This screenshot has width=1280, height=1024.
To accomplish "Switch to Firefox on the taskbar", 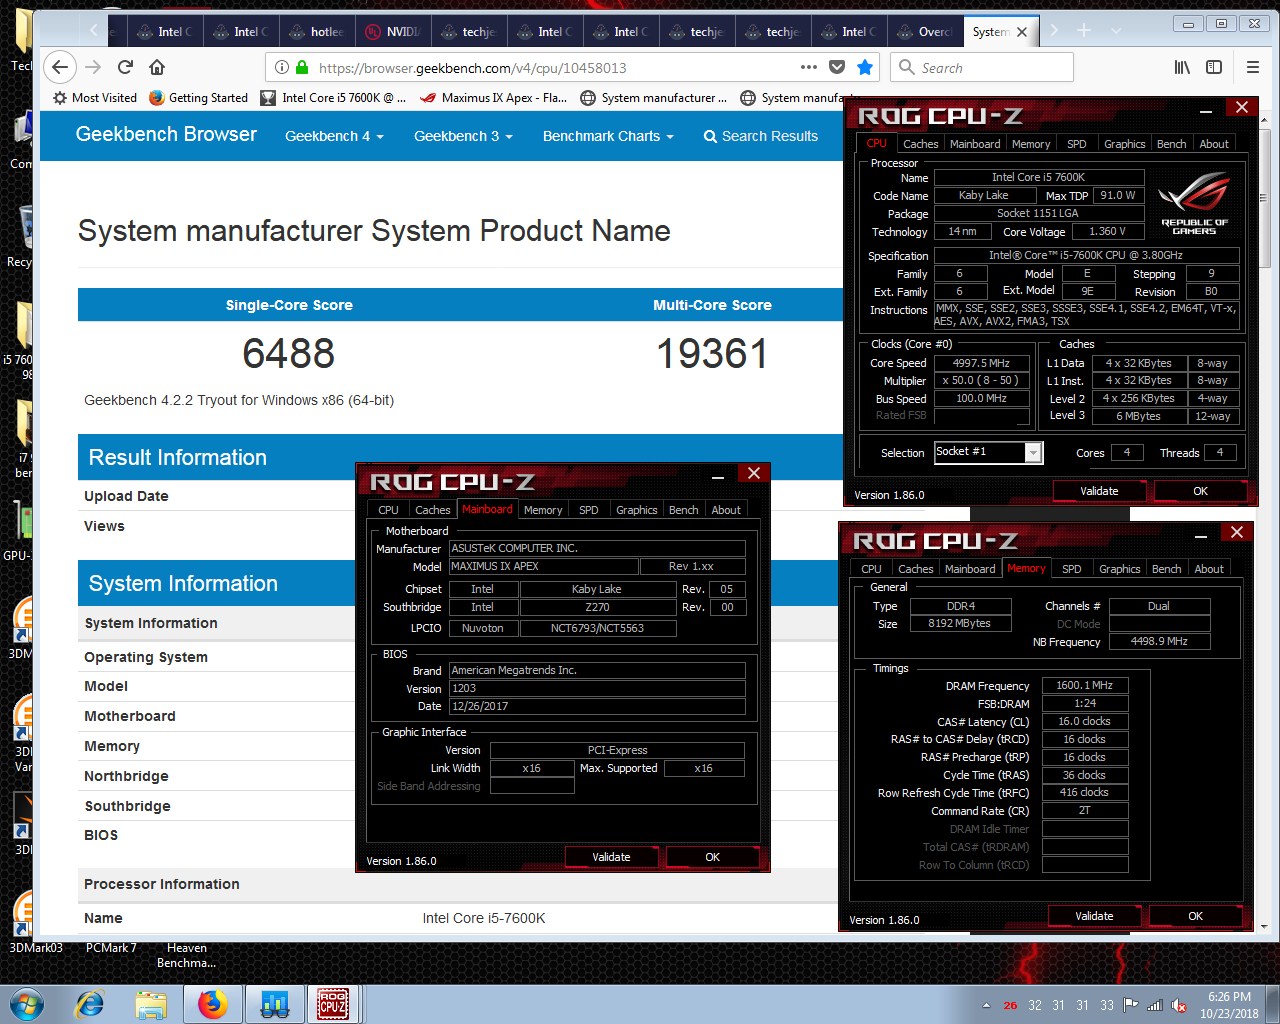I will click(x=212, y=1004).
